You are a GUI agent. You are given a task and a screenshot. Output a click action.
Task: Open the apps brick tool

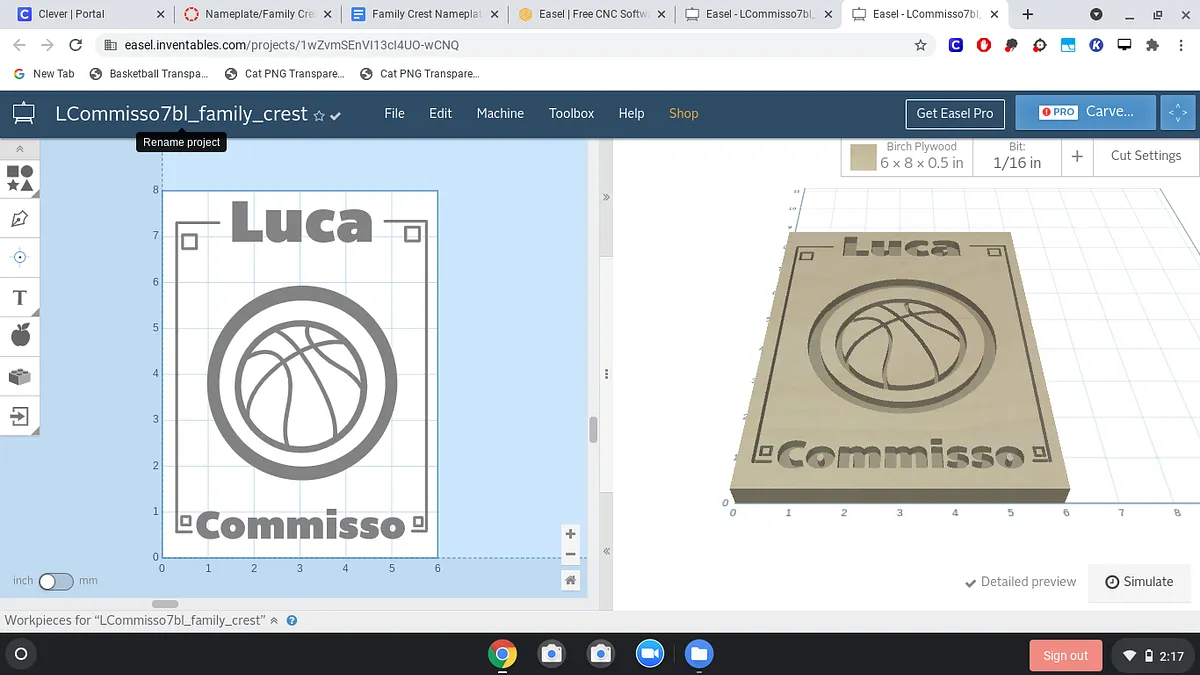20,376
